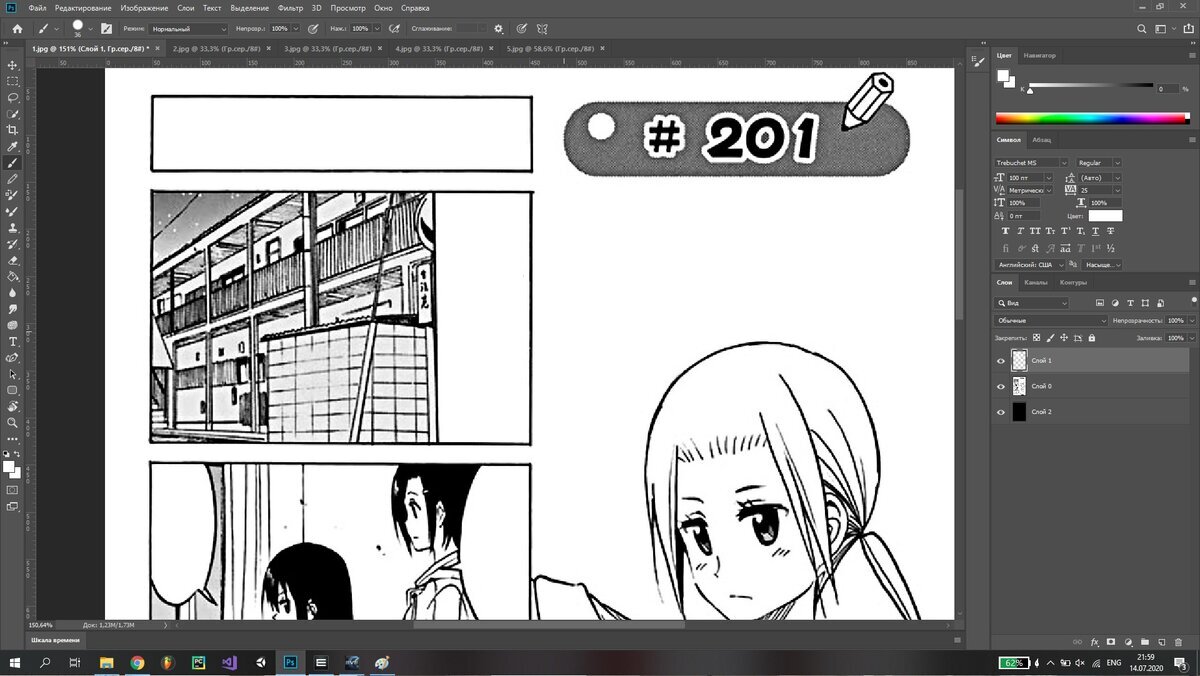The image size is (1200, 676).
Task: Hide the Слой 1 layer eye
Action: pyautogui.click(x=1001, y=360)
